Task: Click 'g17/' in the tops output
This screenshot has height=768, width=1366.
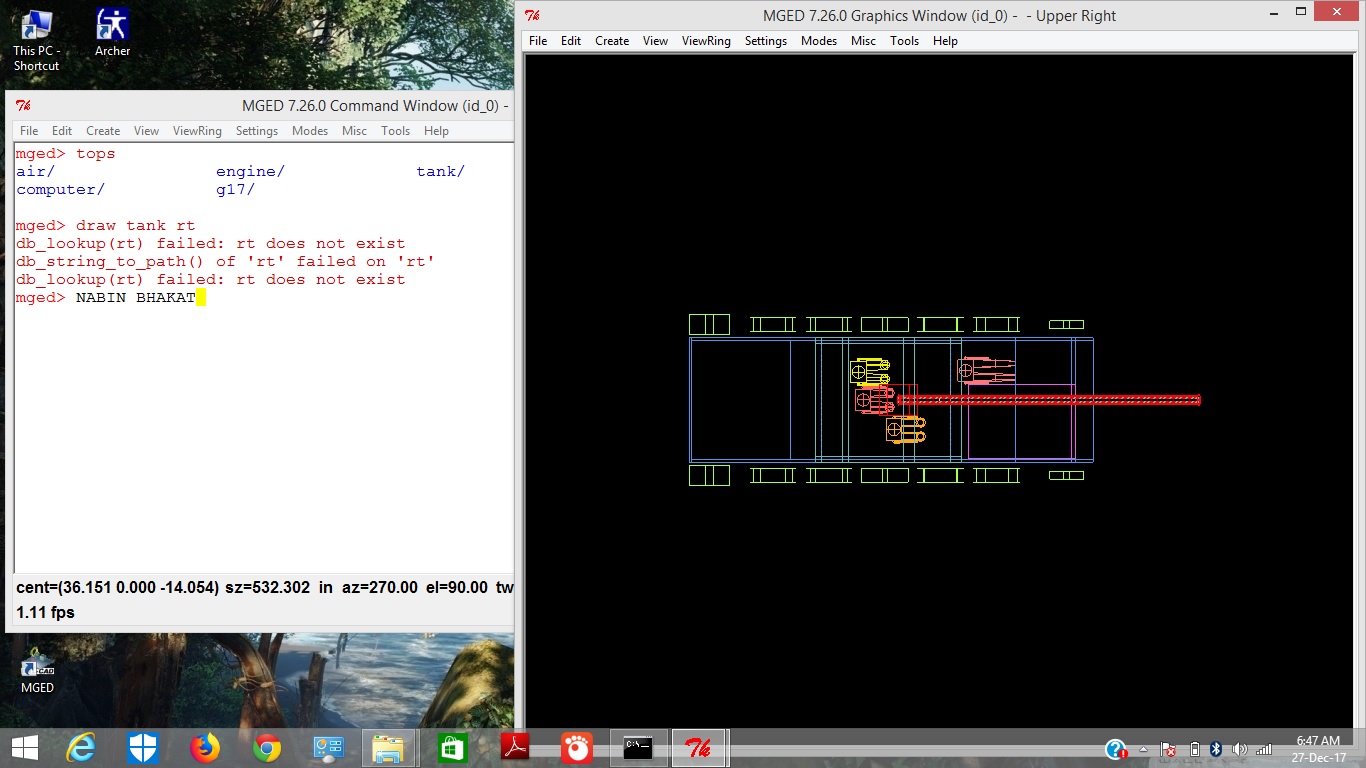Action: pos(236,190)
